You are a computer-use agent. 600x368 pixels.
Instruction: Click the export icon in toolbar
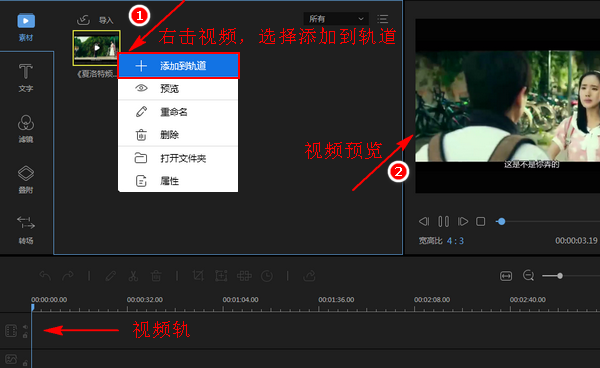pos(309,276)
